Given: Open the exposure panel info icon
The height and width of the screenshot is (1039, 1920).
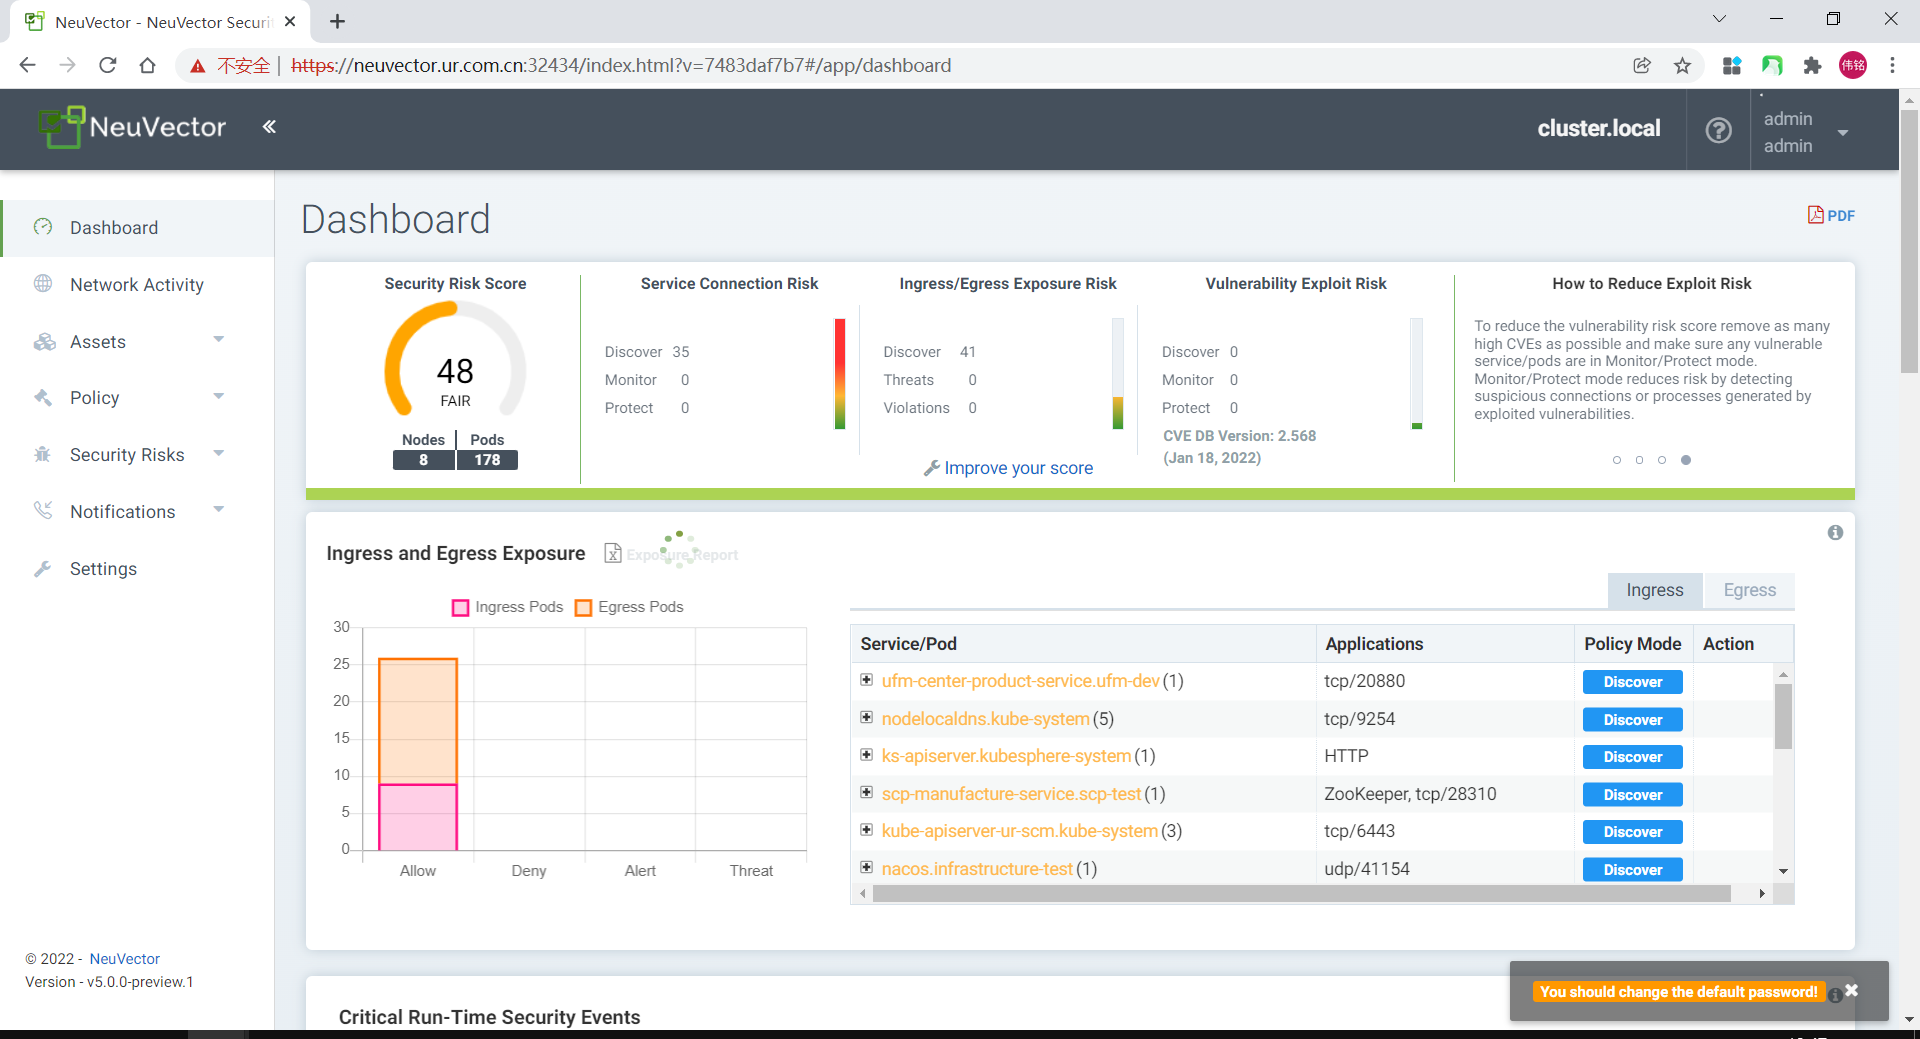Looking at the screenshot, I should (x=1835, y=532).
